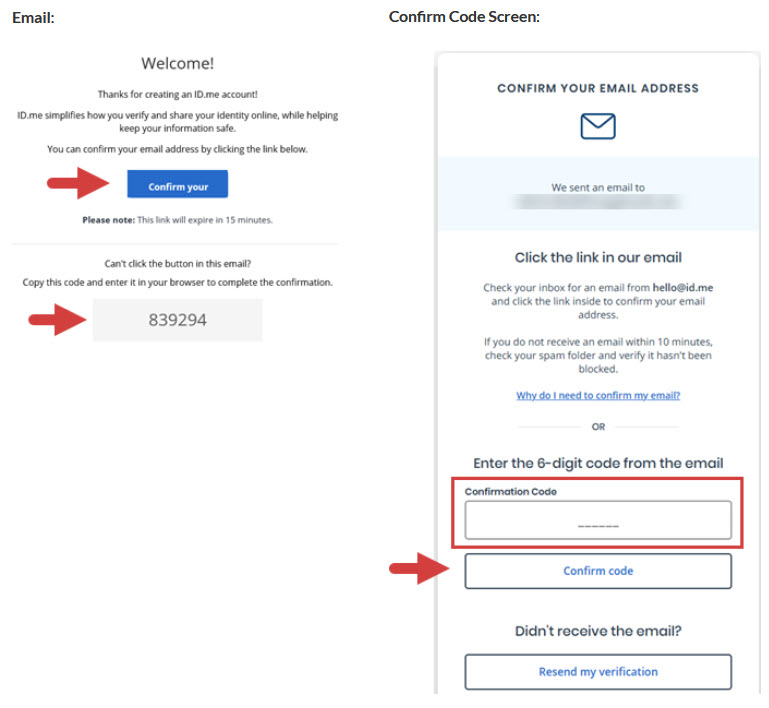This screenshot has width=769, height=708.
Task: Click 'Enter the 6-digit code from the email' heading
Action: click(x=598, y=463)
